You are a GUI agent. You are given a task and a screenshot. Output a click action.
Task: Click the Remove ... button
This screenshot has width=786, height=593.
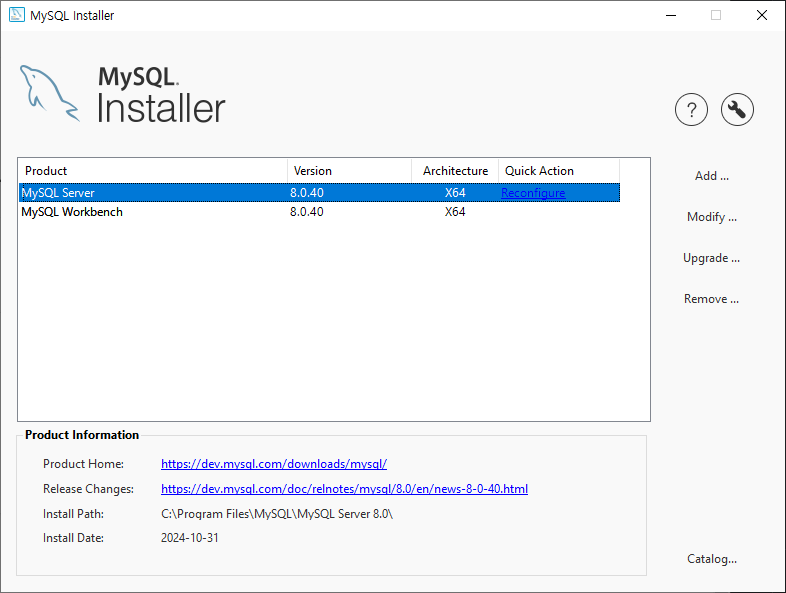point(711,299)
